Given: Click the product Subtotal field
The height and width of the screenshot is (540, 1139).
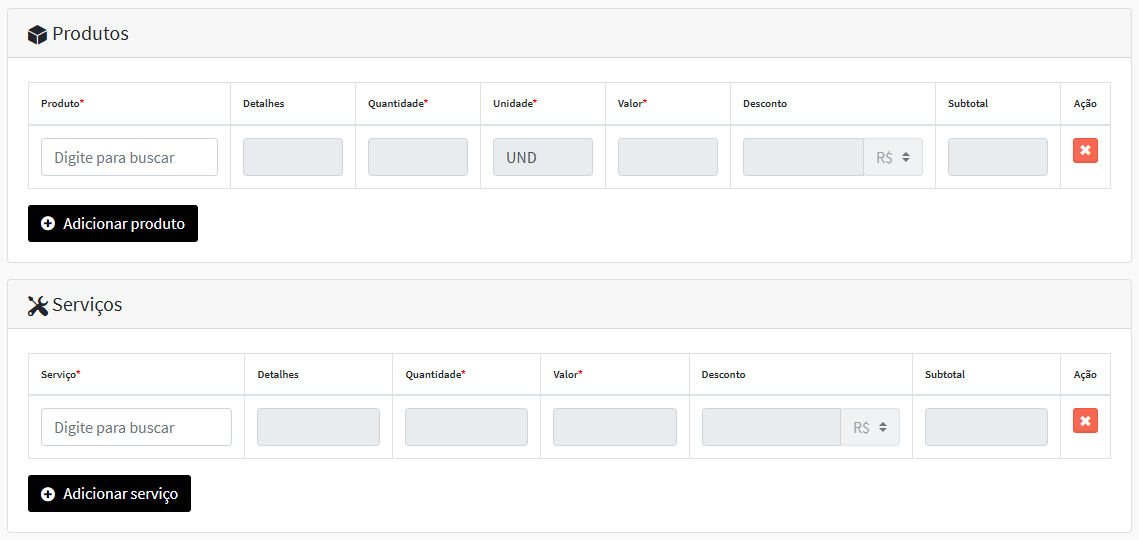Looking at the screenshot, I should tap(998, 157).
